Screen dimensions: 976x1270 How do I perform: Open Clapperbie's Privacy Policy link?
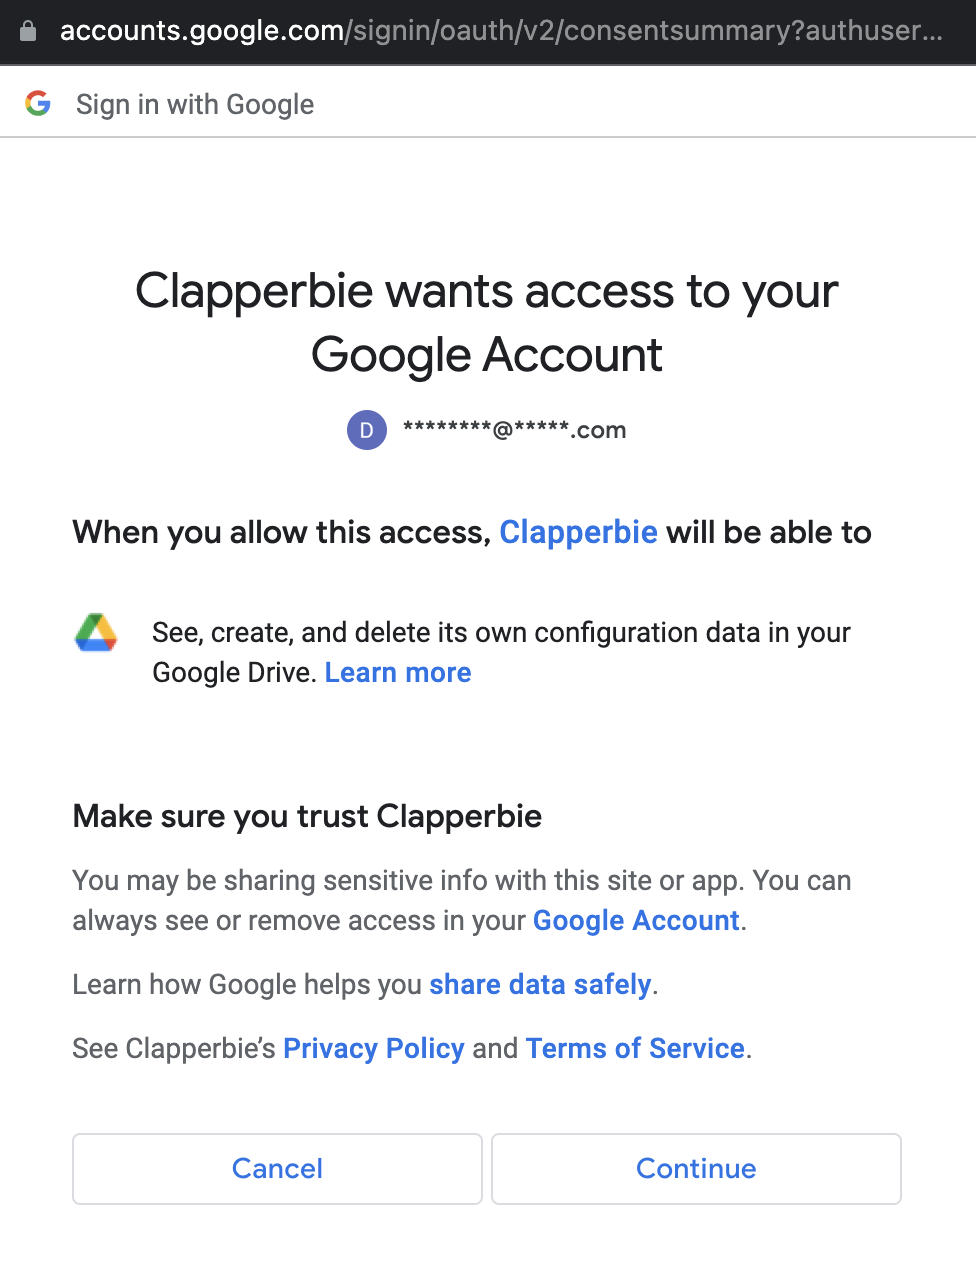pos(374,1048)
